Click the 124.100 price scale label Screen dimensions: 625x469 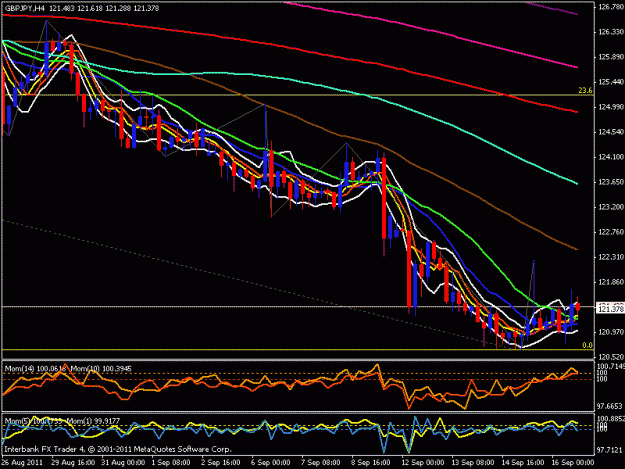(x=610, y=157)
